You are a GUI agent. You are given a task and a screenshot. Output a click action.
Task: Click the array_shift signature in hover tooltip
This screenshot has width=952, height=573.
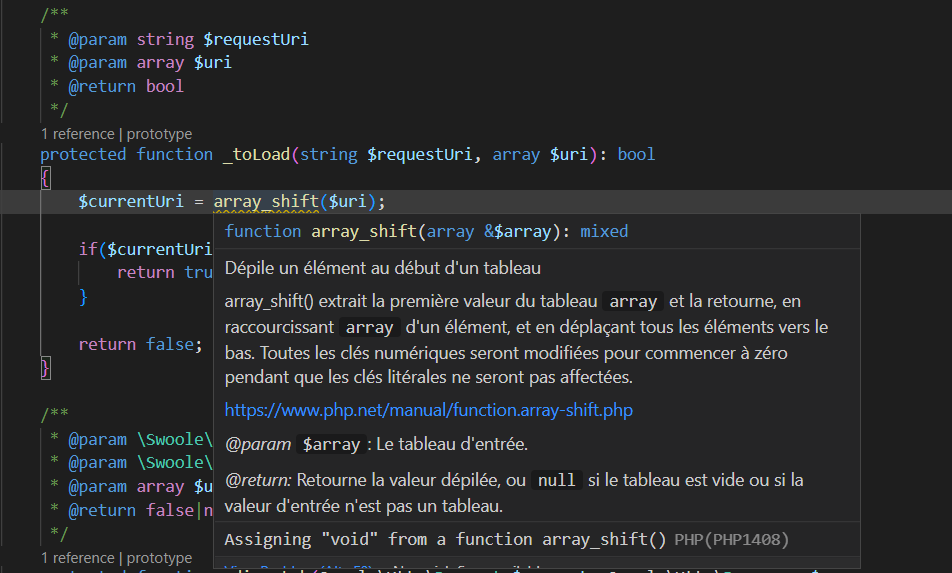pos(426,231)
